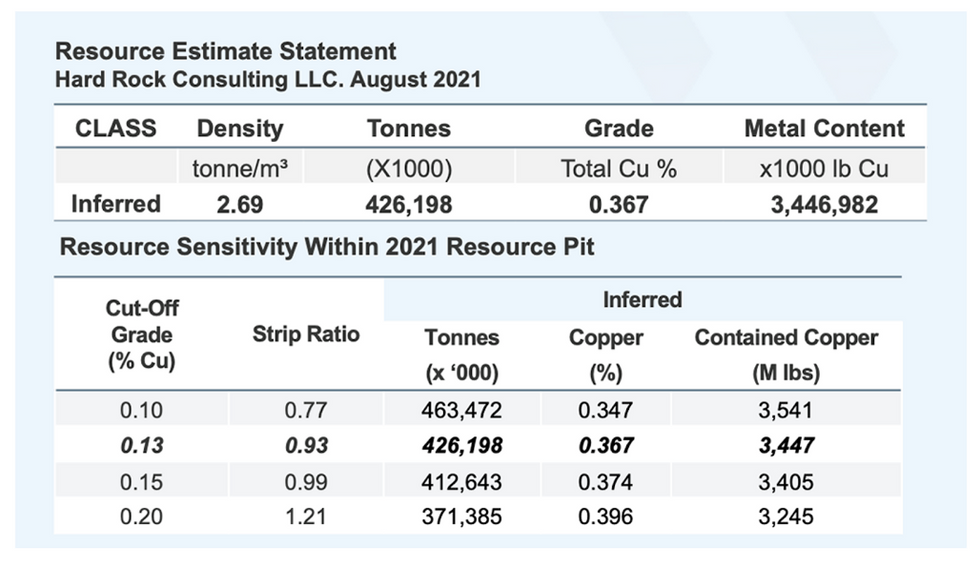The image size is (980, 566).
Task: Click the 463,472 tonnes cell
Action: click(462, 410)
